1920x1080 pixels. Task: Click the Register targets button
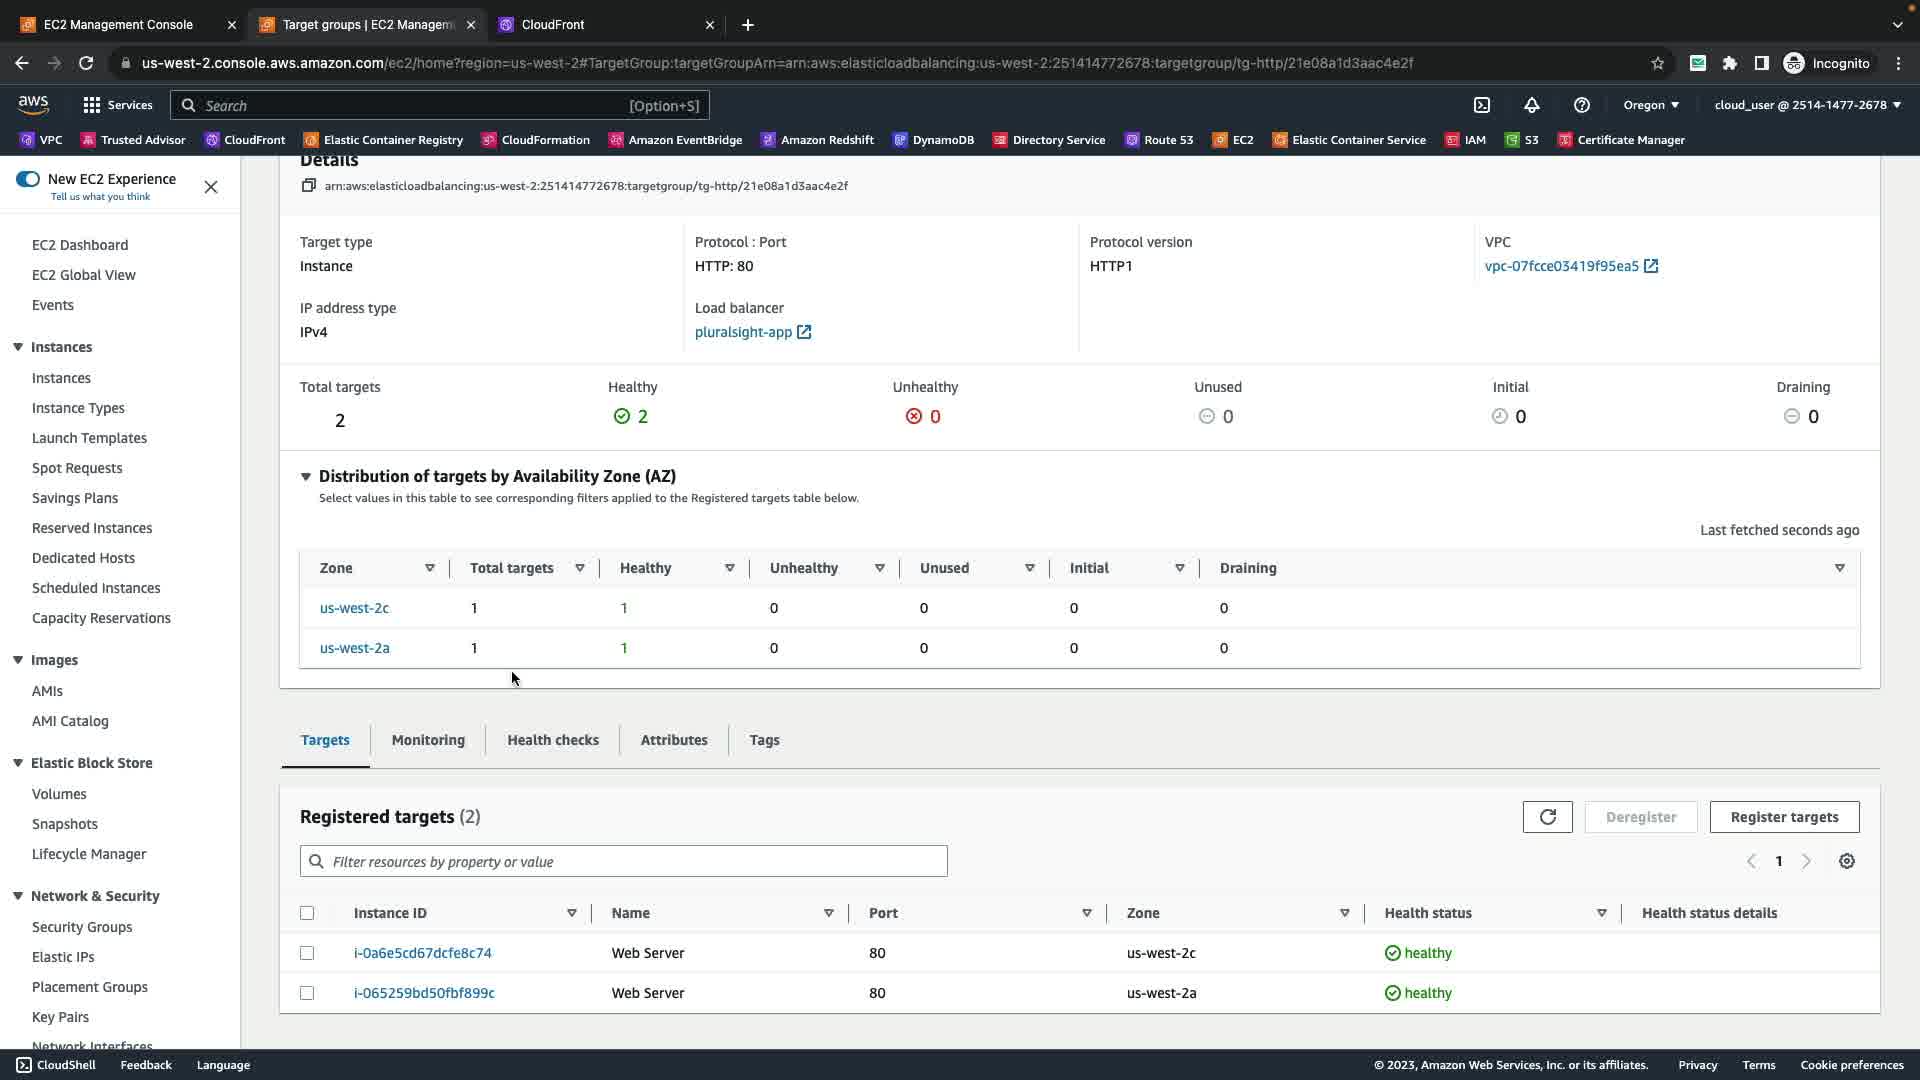1784,817
